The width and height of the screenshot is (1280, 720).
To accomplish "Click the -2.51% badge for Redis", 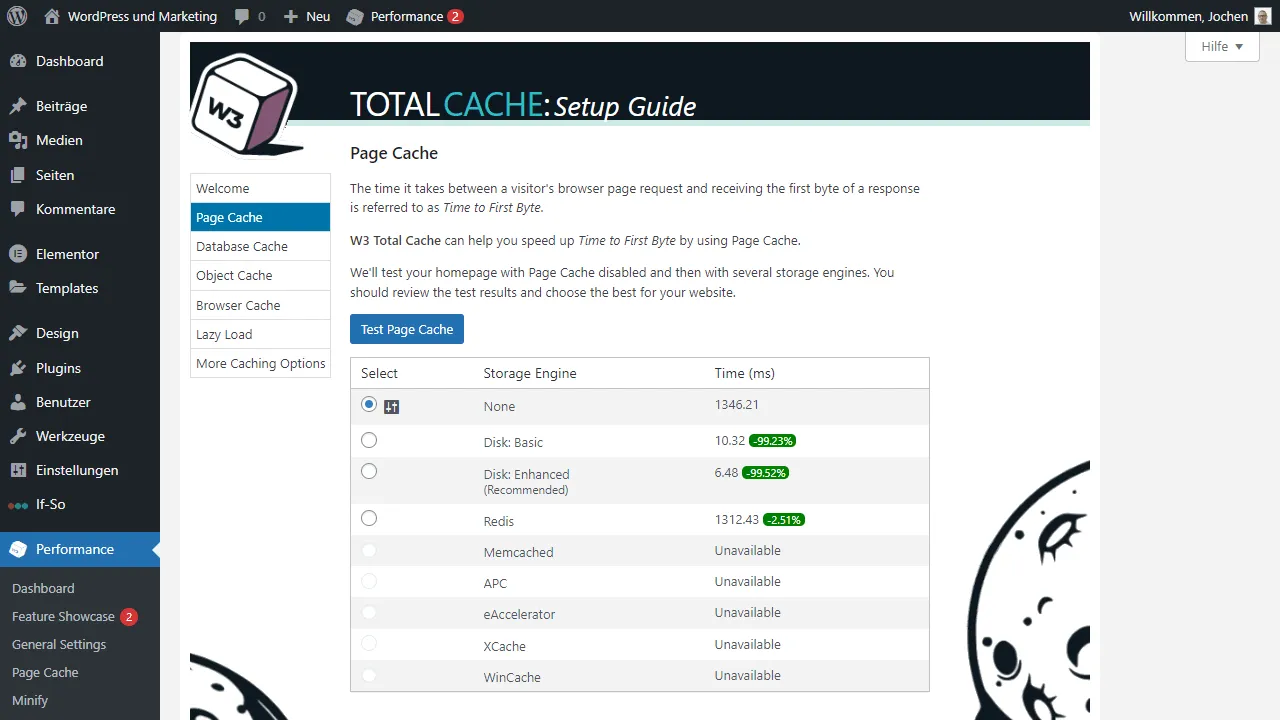I will (x=784, y=520).
